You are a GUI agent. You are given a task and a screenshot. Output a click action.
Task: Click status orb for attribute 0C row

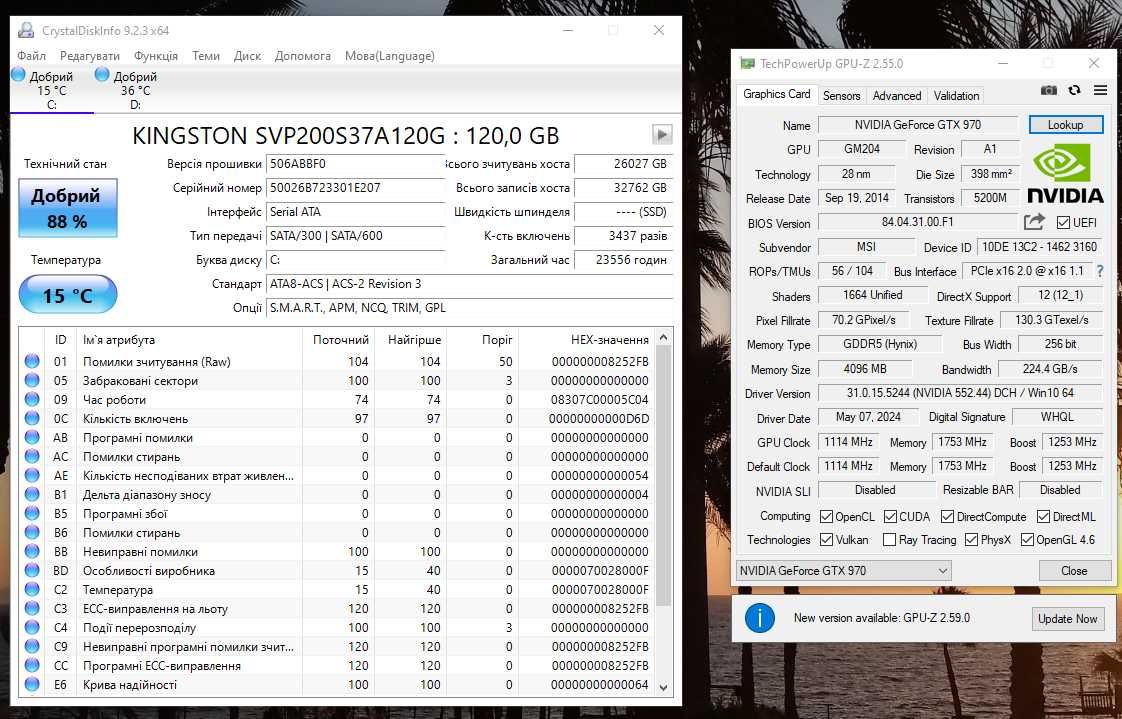click(x=32, y=419)
